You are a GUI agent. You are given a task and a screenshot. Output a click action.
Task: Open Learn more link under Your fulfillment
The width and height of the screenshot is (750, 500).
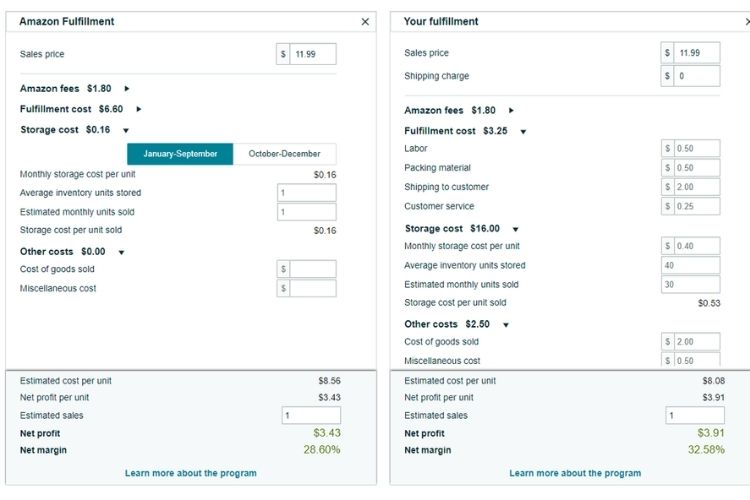click(x=575, y=473)
